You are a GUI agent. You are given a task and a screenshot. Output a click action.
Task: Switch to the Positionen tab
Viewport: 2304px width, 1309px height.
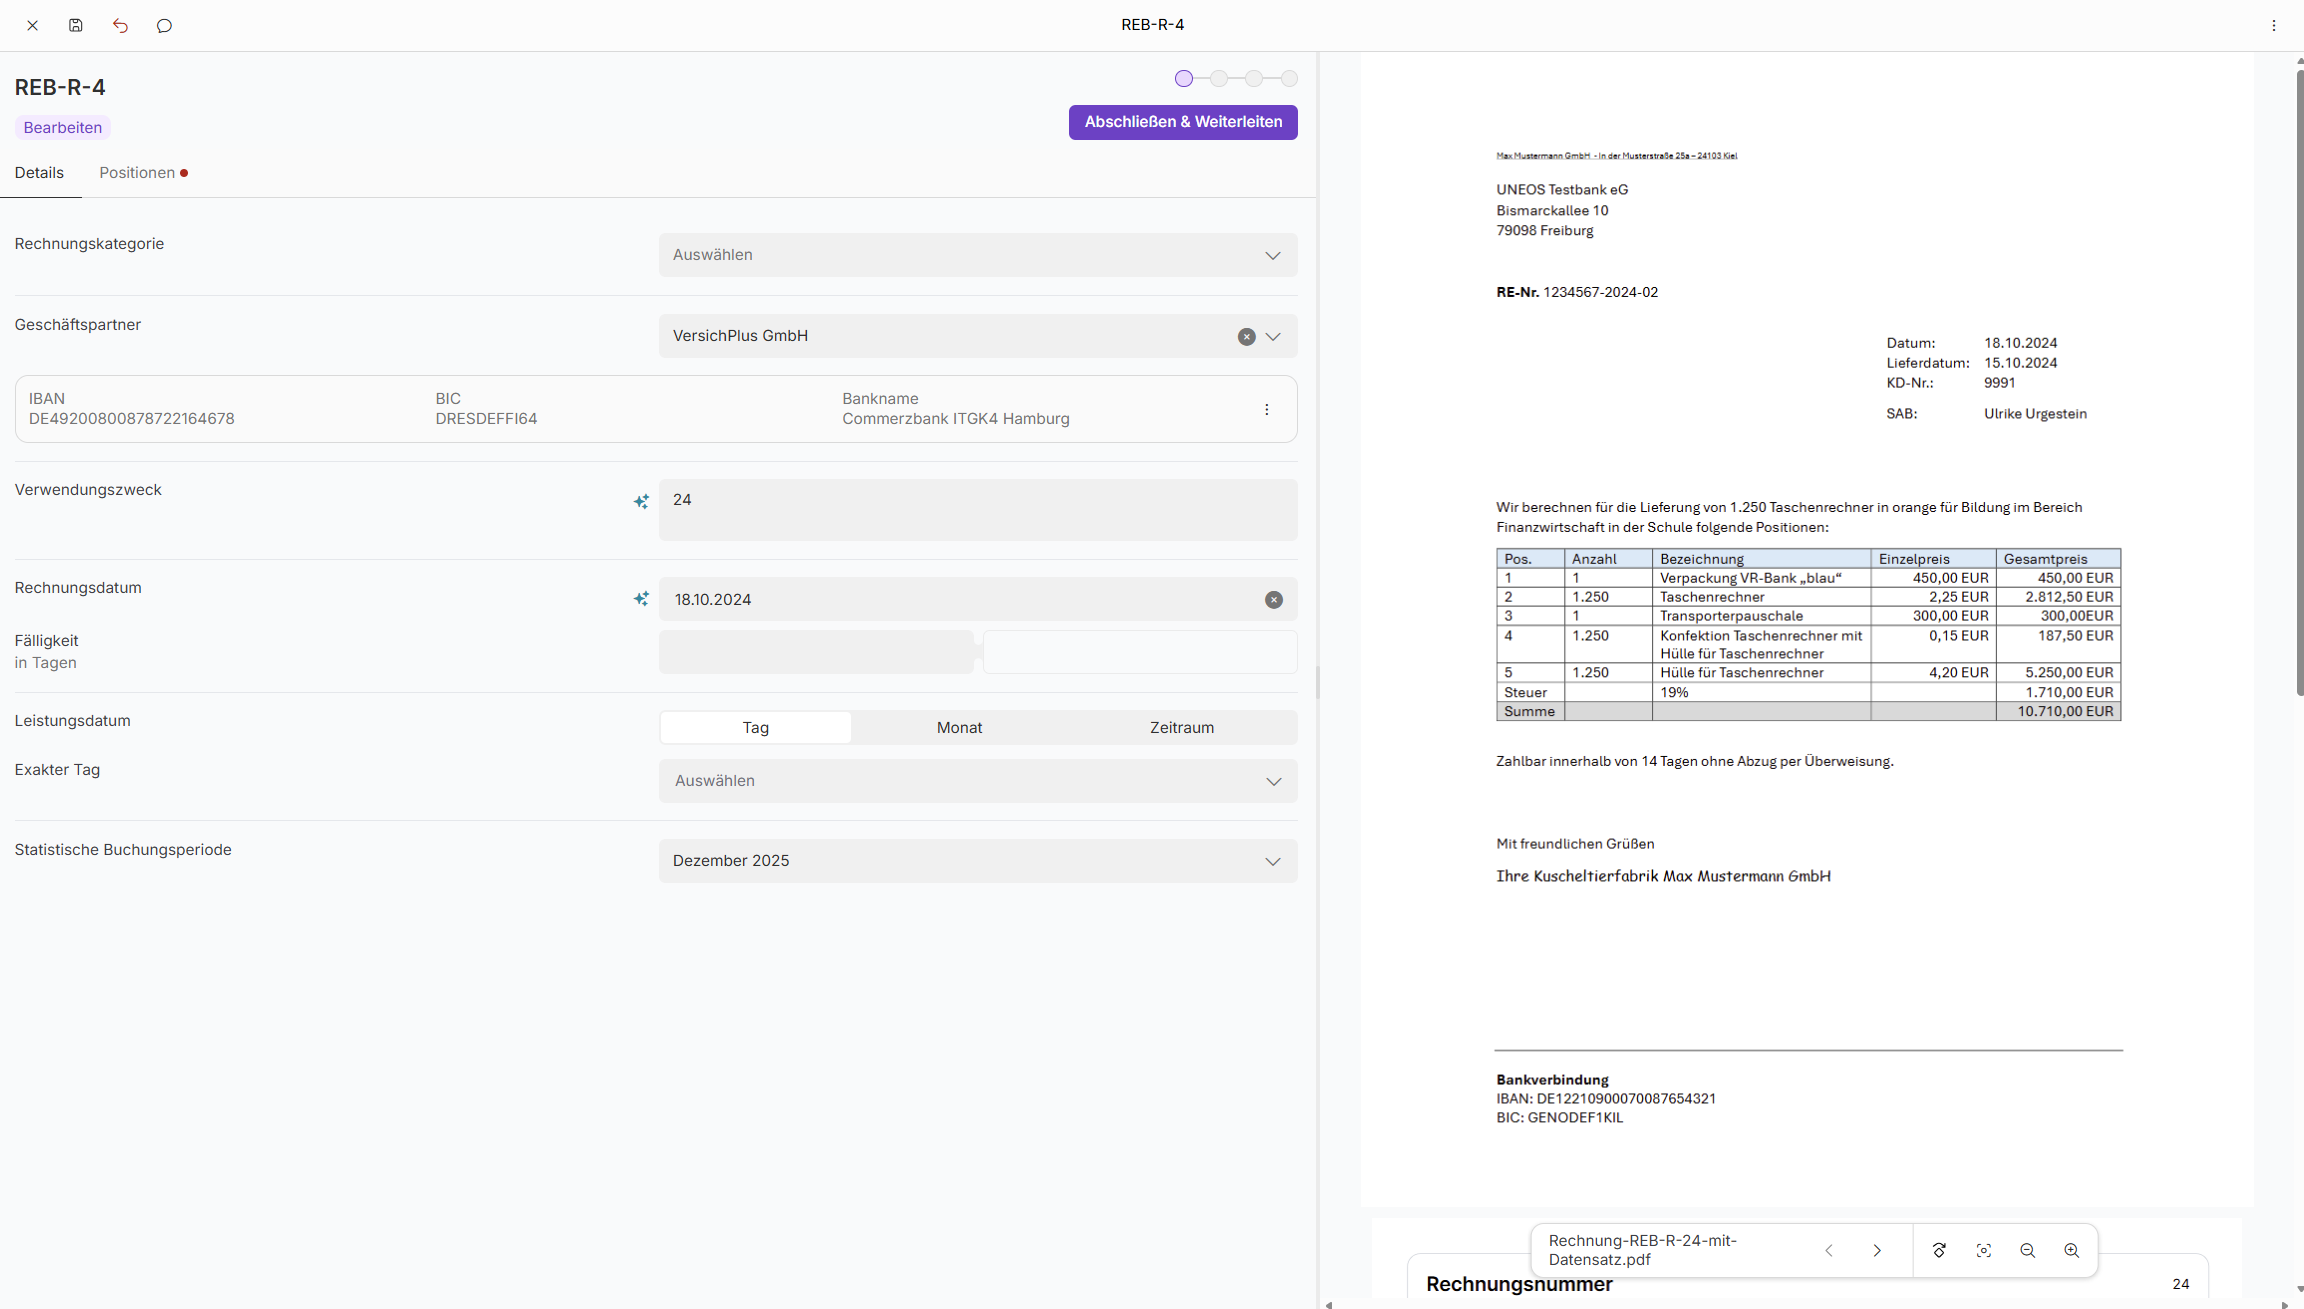138,173
